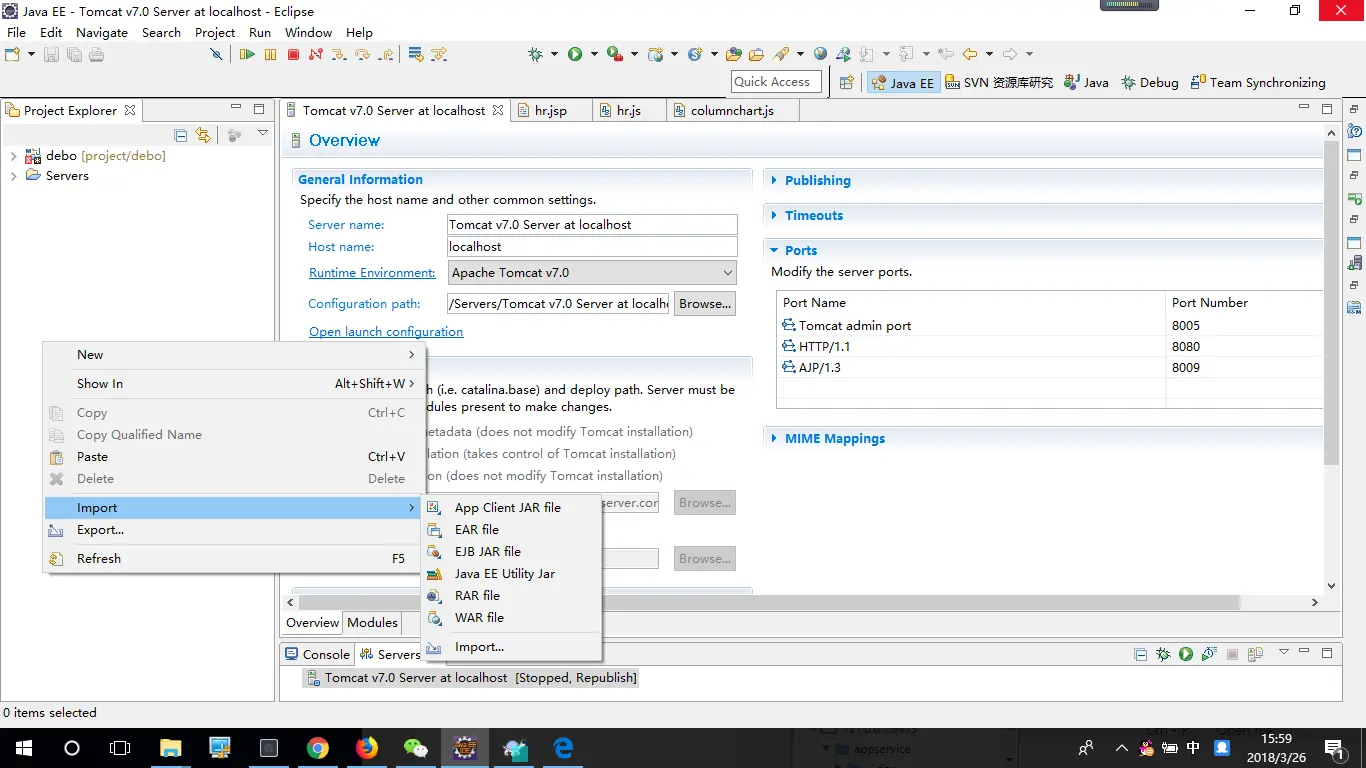This screenshot has height=768, width=1366.
Task: Choose Export... from the context menu
Action: pos(235,530)
